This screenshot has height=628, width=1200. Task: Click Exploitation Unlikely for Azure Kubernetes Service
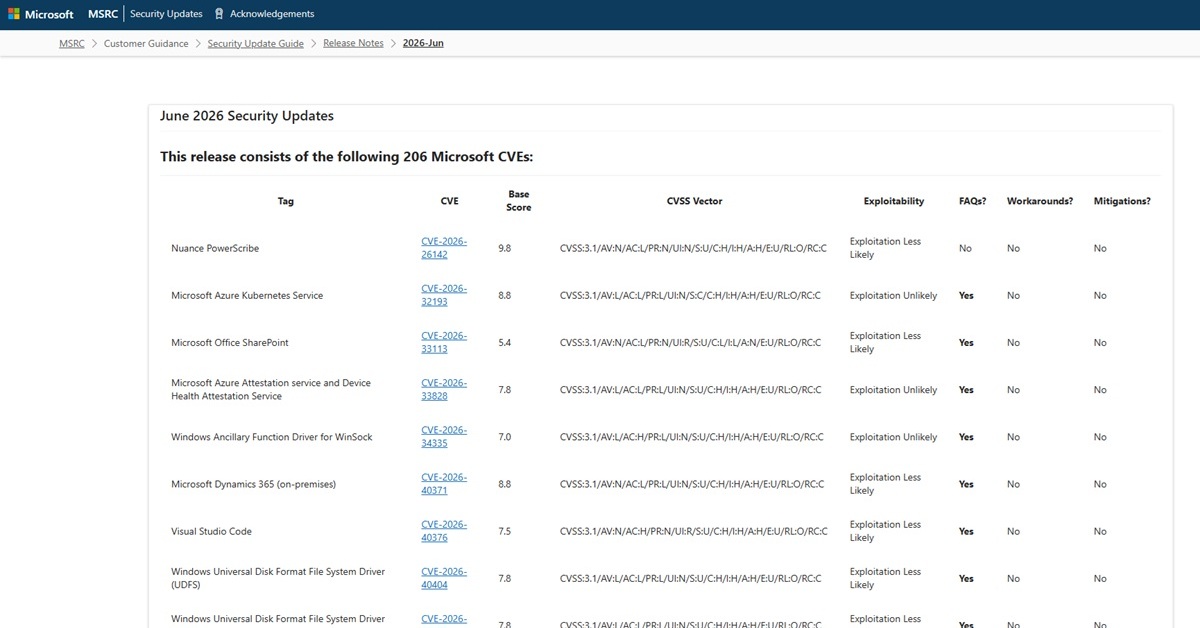tap(894, 295)
